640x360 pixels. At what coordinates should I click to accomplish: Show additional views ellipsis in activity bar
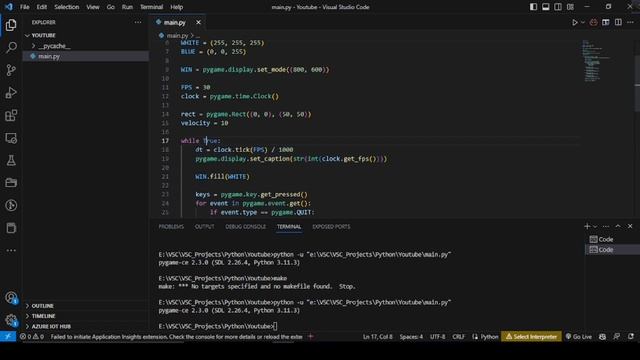(11, 250)
